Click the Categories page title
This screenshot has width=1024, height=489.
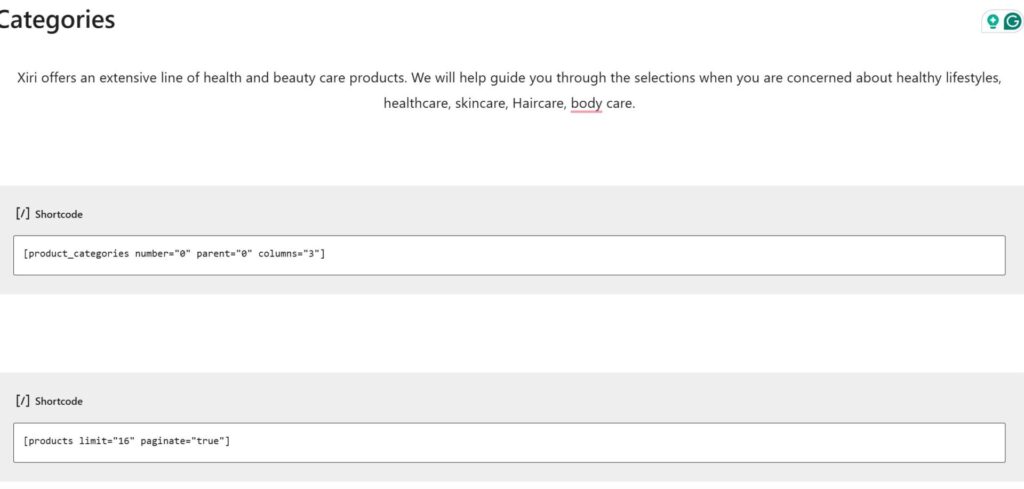click(x=56, y=19)
